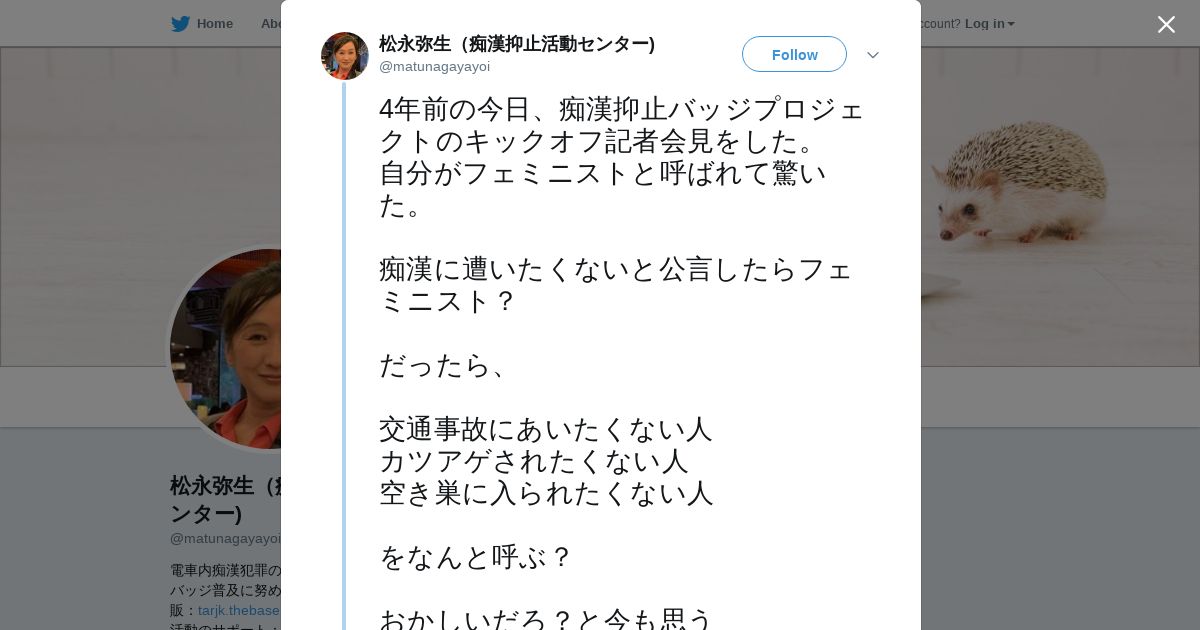Click the tweet text about 痴漢抑止バッジプロジェクト
Image resolution: width=1200 pixels, height=630 pixels.
click(620, 124)
